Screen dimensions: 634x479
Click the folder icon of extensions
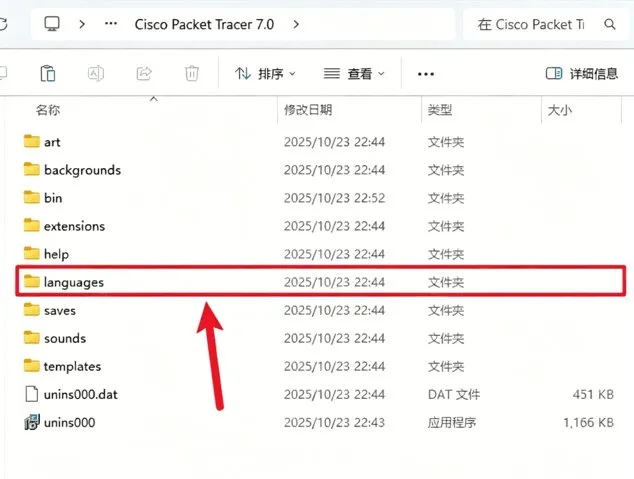point(32,225)
